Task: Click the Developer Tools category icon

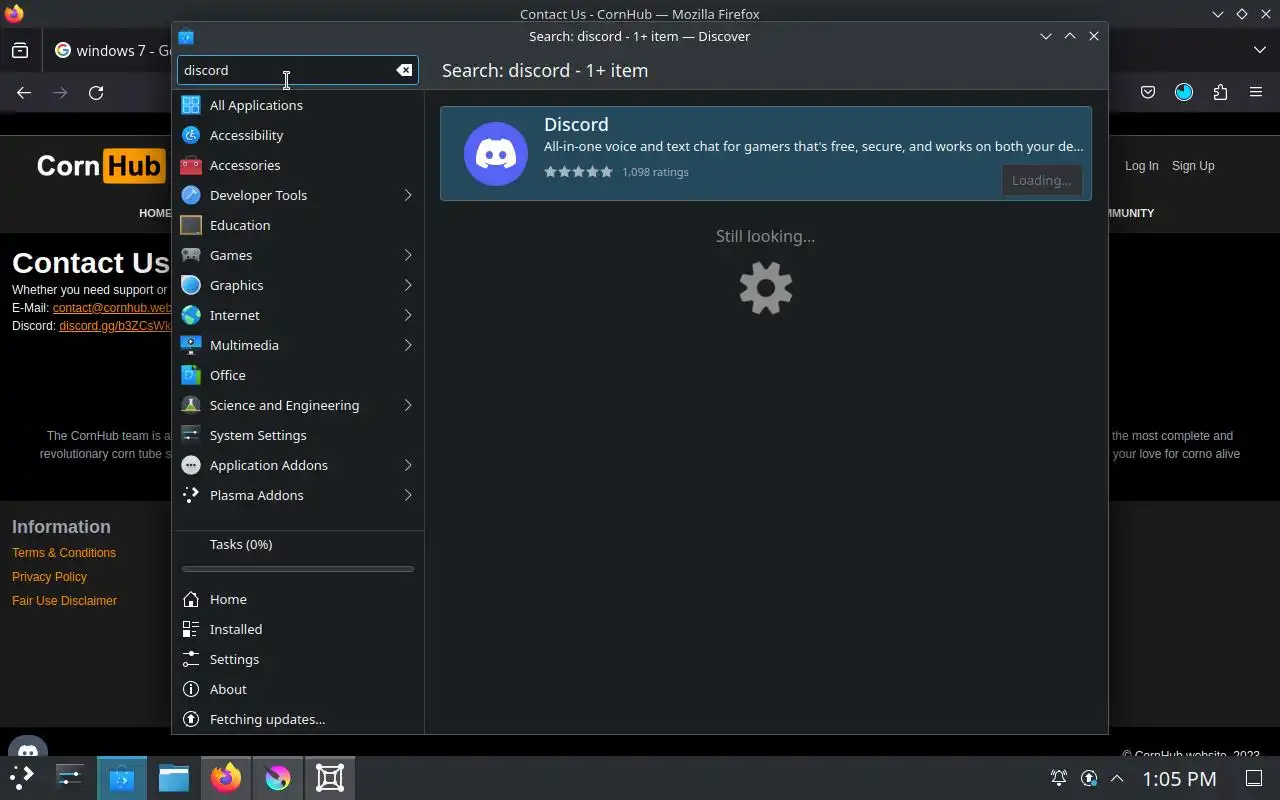Action: point(191,195)
